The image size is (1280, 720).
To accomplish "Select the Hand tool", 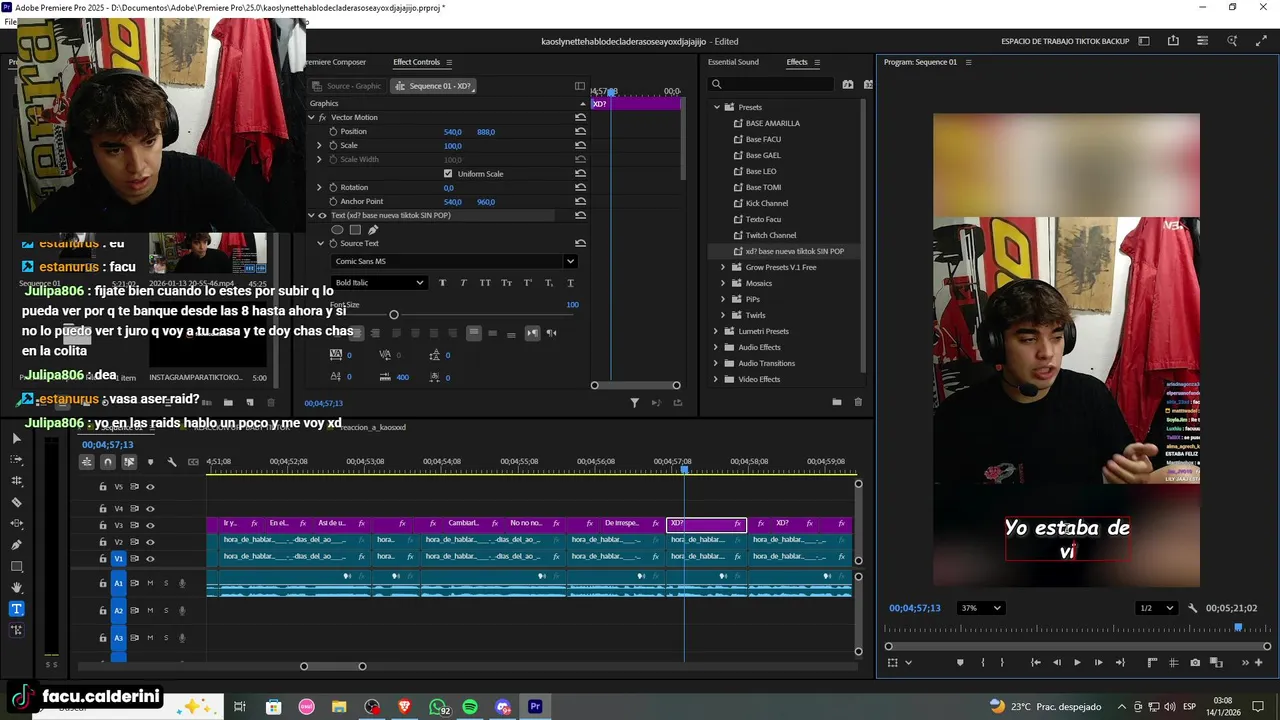I will [x=16, y=587].
